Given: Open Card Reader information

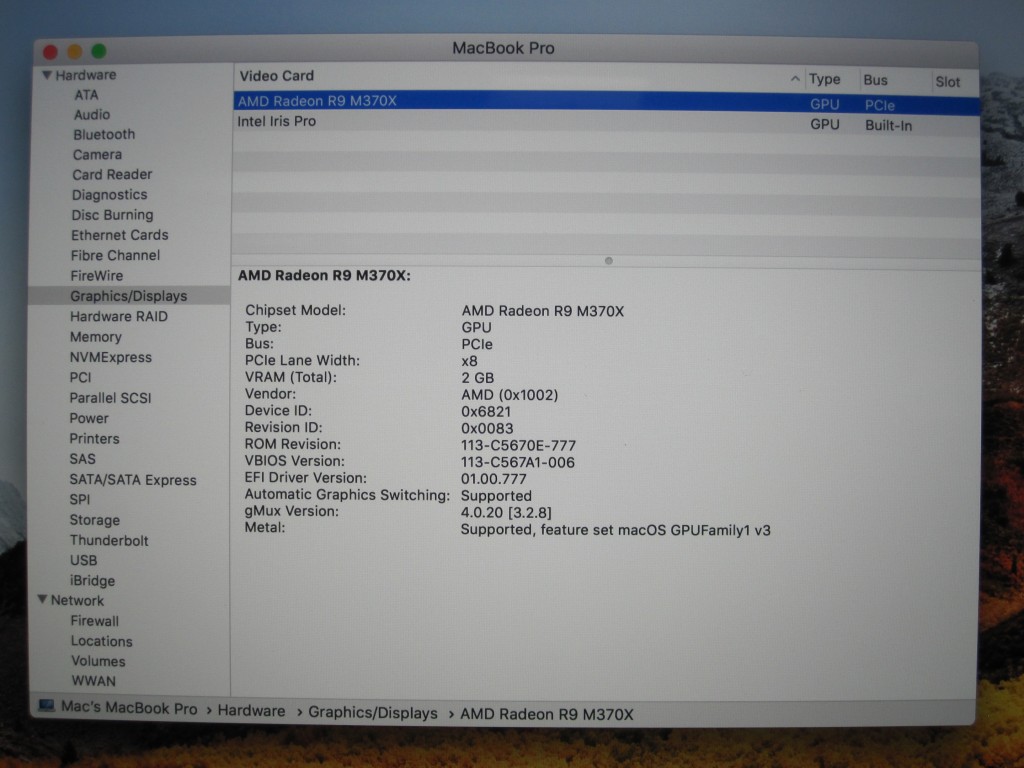Looking at the screenshot, I should (112, 174).
